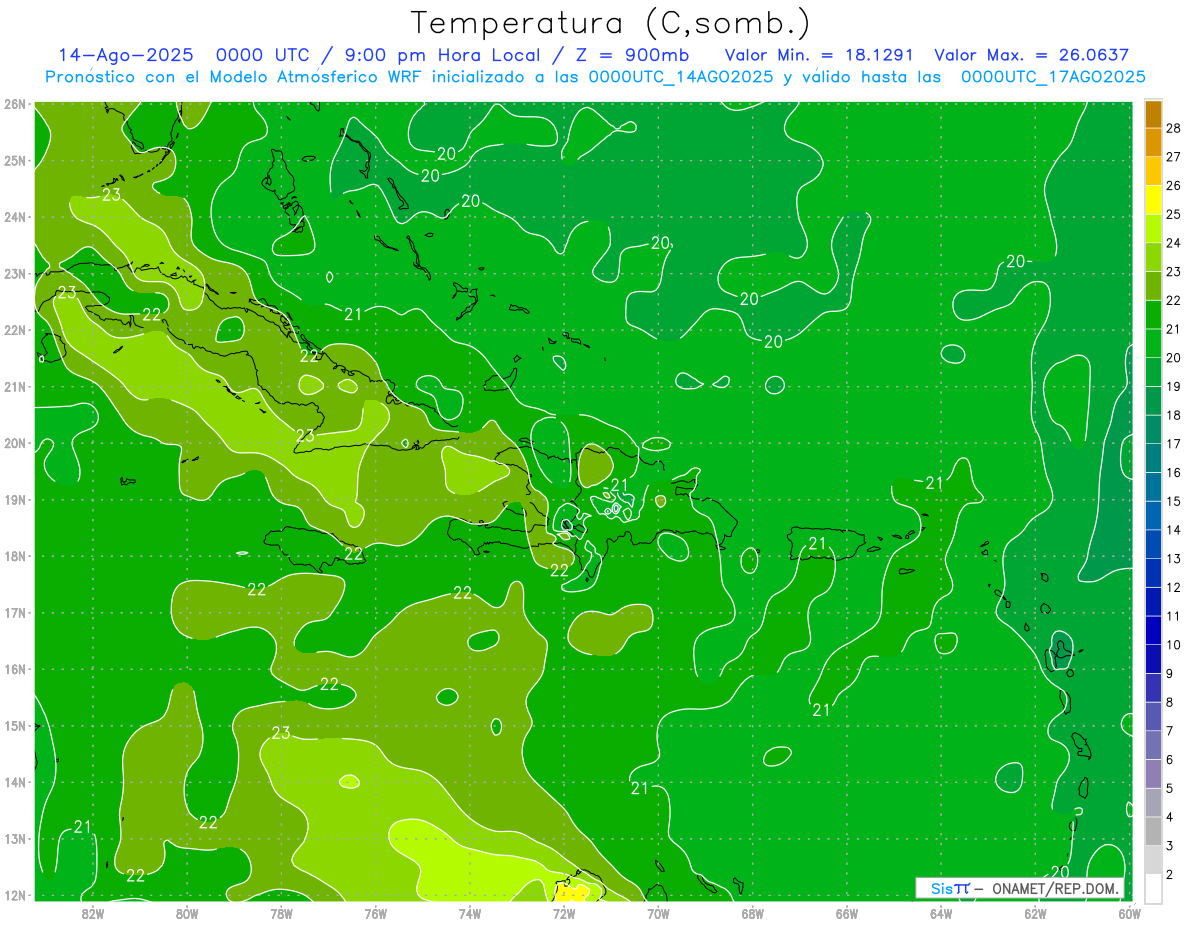Click the colorbar label 24

pos(1173,243)
